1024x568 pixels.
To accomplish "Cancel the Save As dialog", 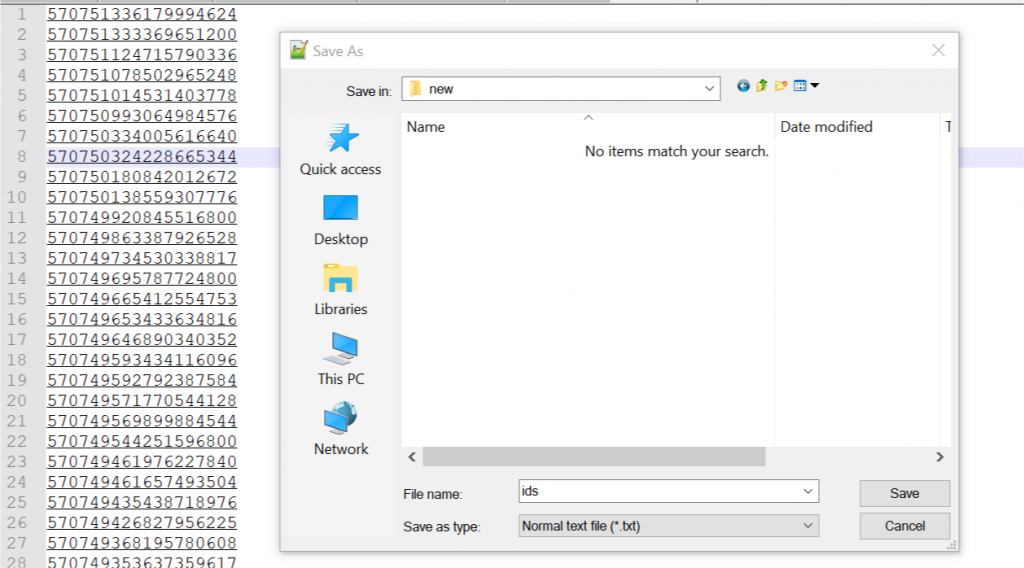I will pos(904,526).
